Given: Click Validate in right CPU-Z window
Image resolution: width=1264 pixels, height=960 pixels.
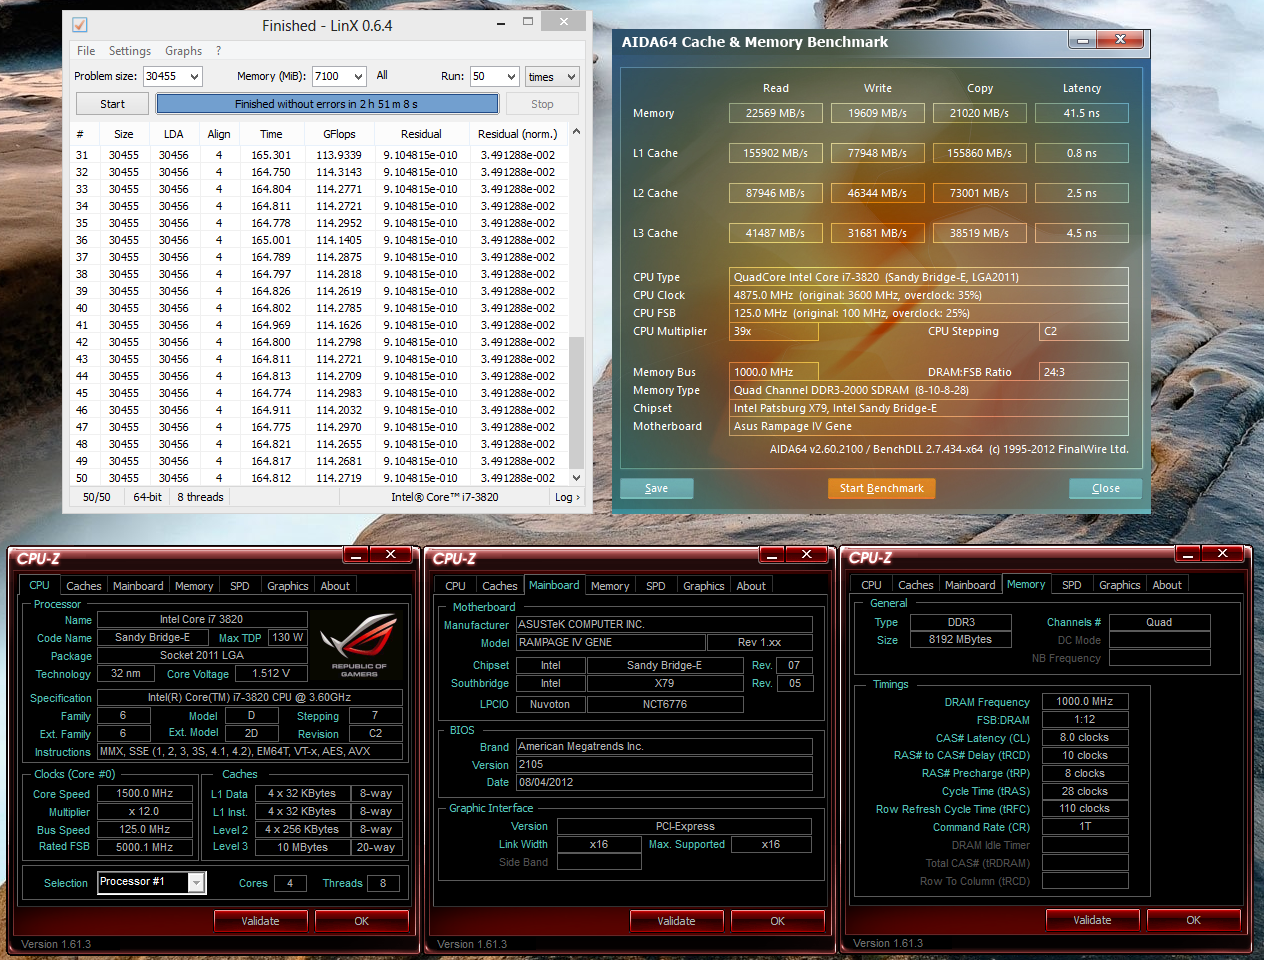Looking at the screenshot, I should (1092, 920).
